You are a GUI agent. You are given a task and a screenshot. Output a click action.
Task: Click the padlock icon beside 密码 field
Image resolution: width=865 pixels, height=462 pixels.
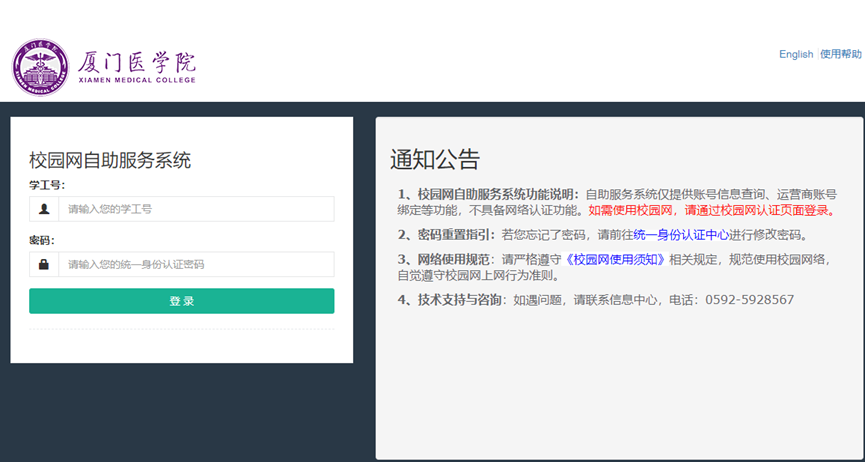point(44,264)
